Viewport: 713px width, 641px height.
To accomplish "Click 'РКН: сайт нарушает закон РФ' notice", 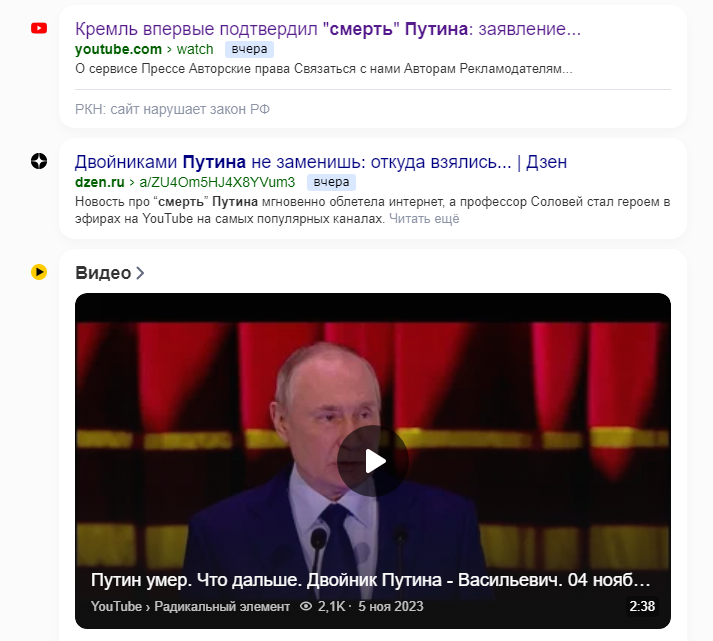I will tap(172, 109).
